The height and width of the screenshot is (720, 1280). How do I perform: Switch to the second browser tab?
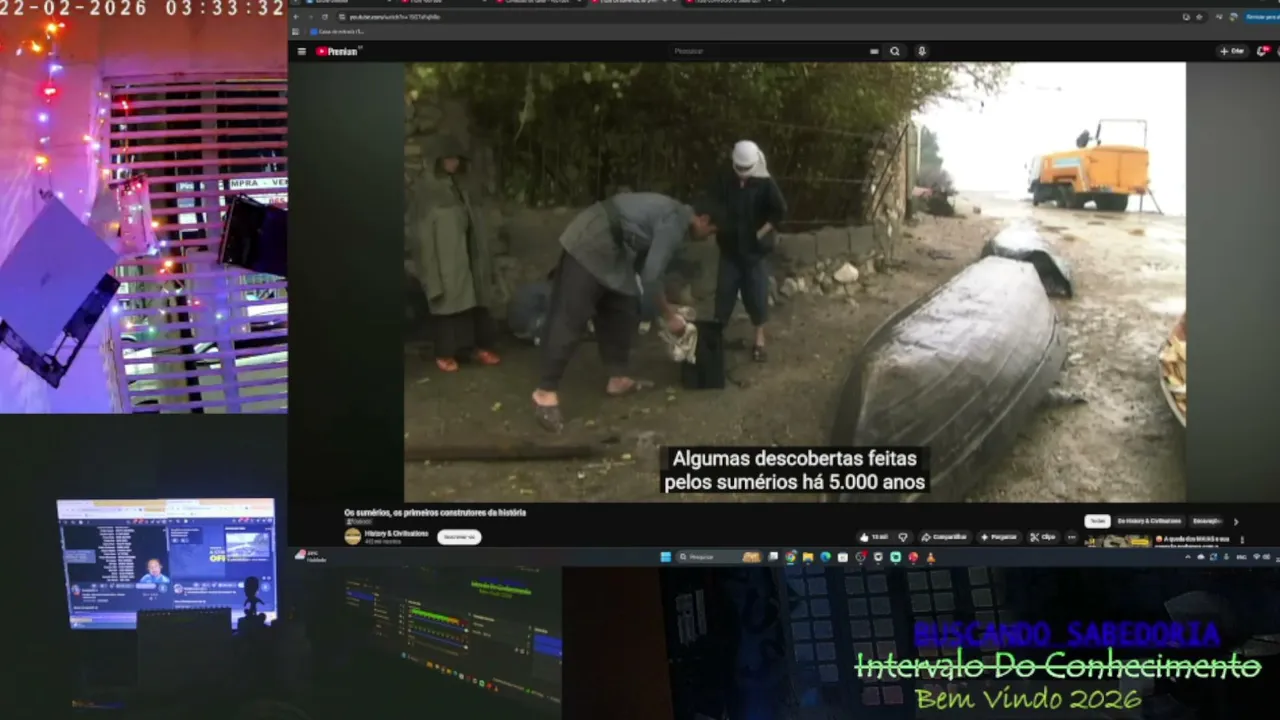coord(445,3)
